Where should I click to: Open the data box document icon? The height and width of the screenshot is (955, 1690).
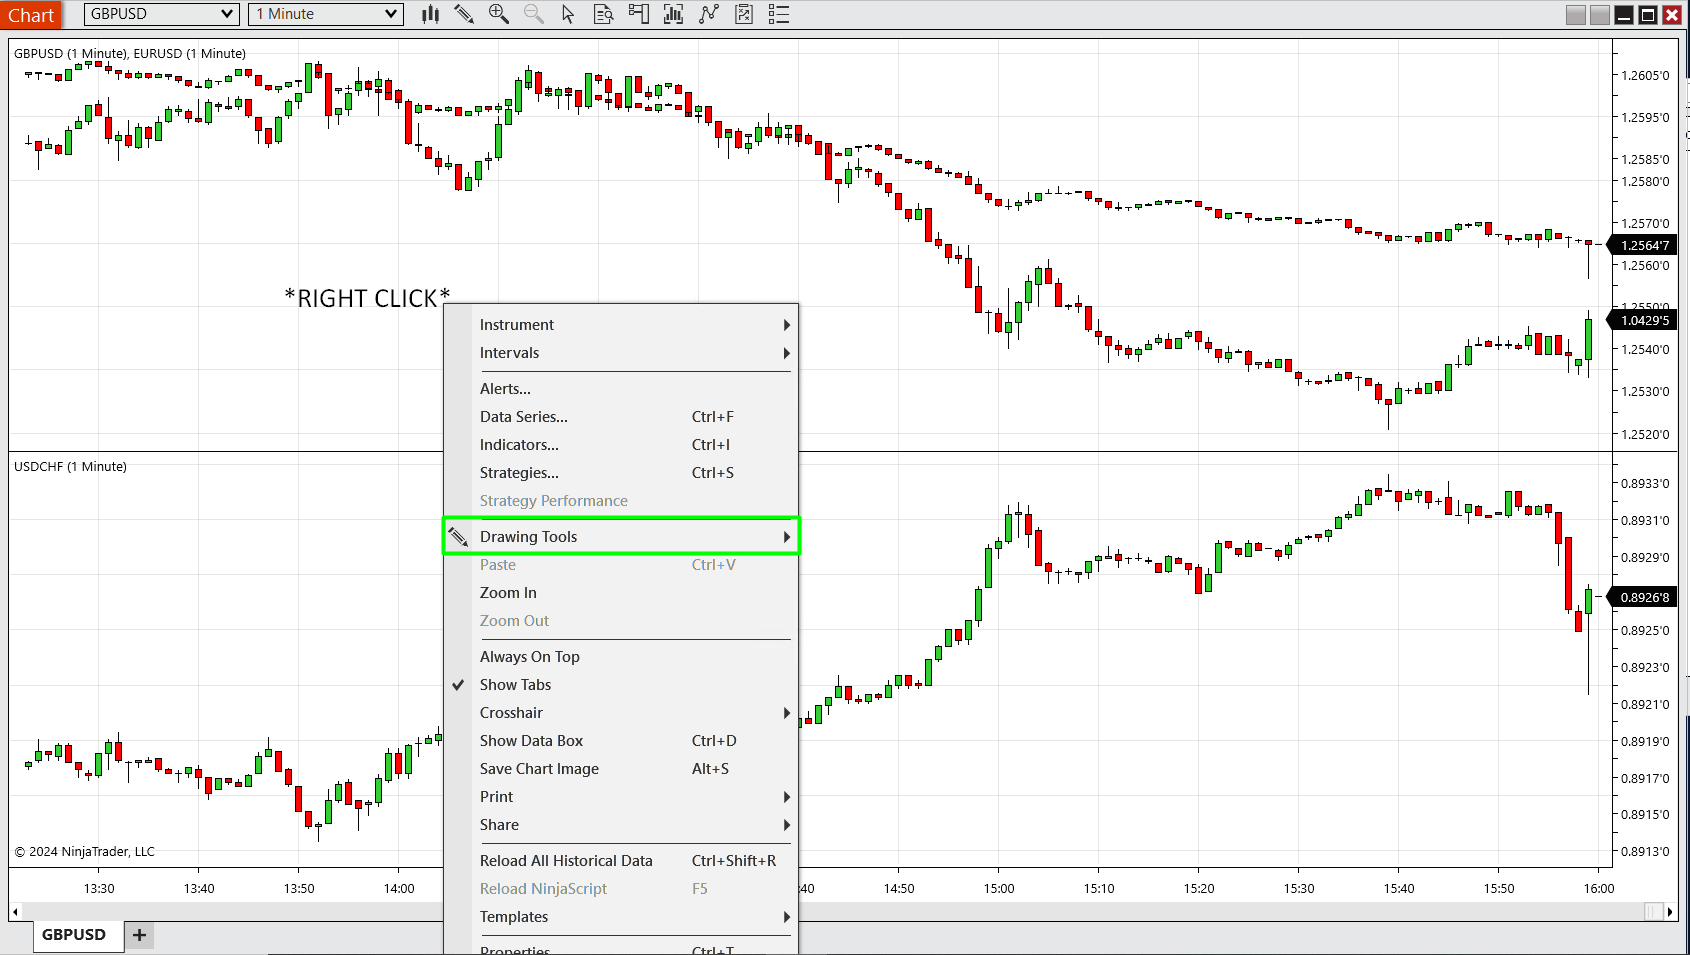(603, 14)
